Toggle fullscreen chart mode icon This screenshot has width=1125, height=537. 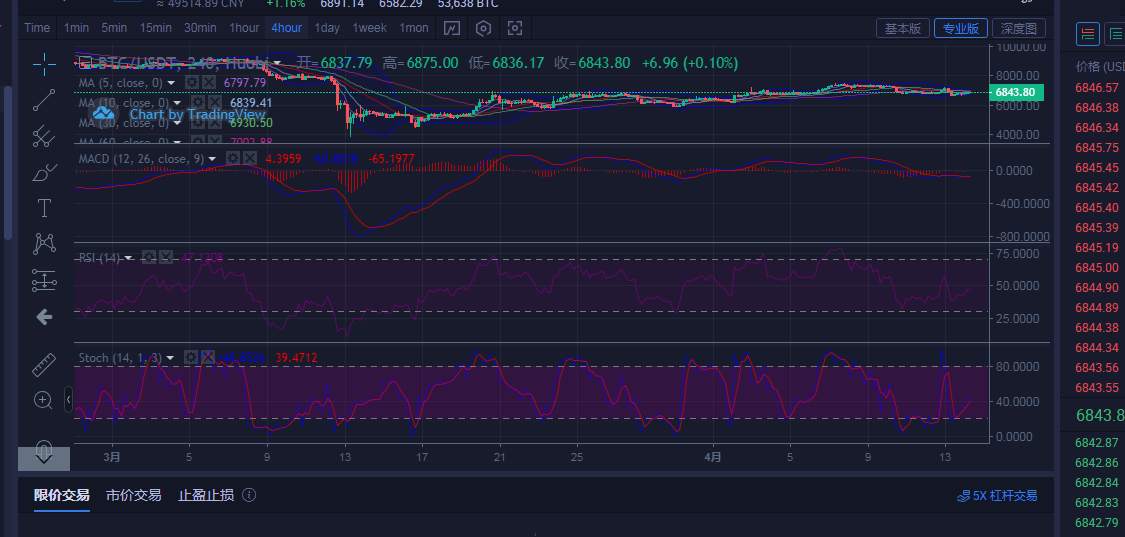[515, 28]
